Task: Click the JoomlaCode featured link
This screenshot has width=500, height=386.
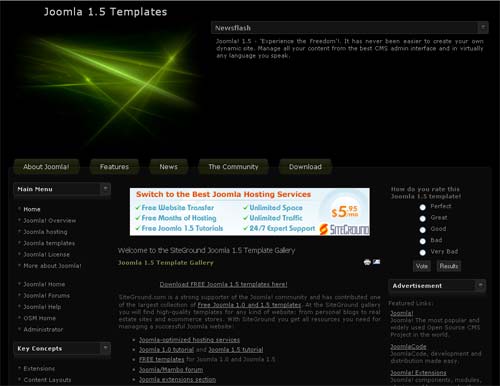Action: [408, 347]
